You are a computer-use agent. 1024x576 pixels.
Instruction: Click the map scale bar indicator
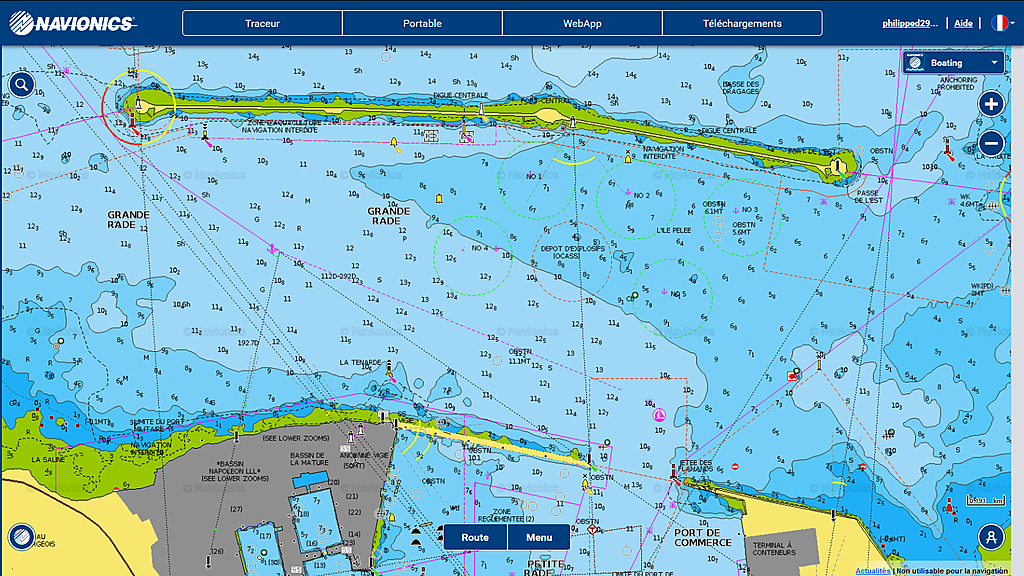click(985, 501)
